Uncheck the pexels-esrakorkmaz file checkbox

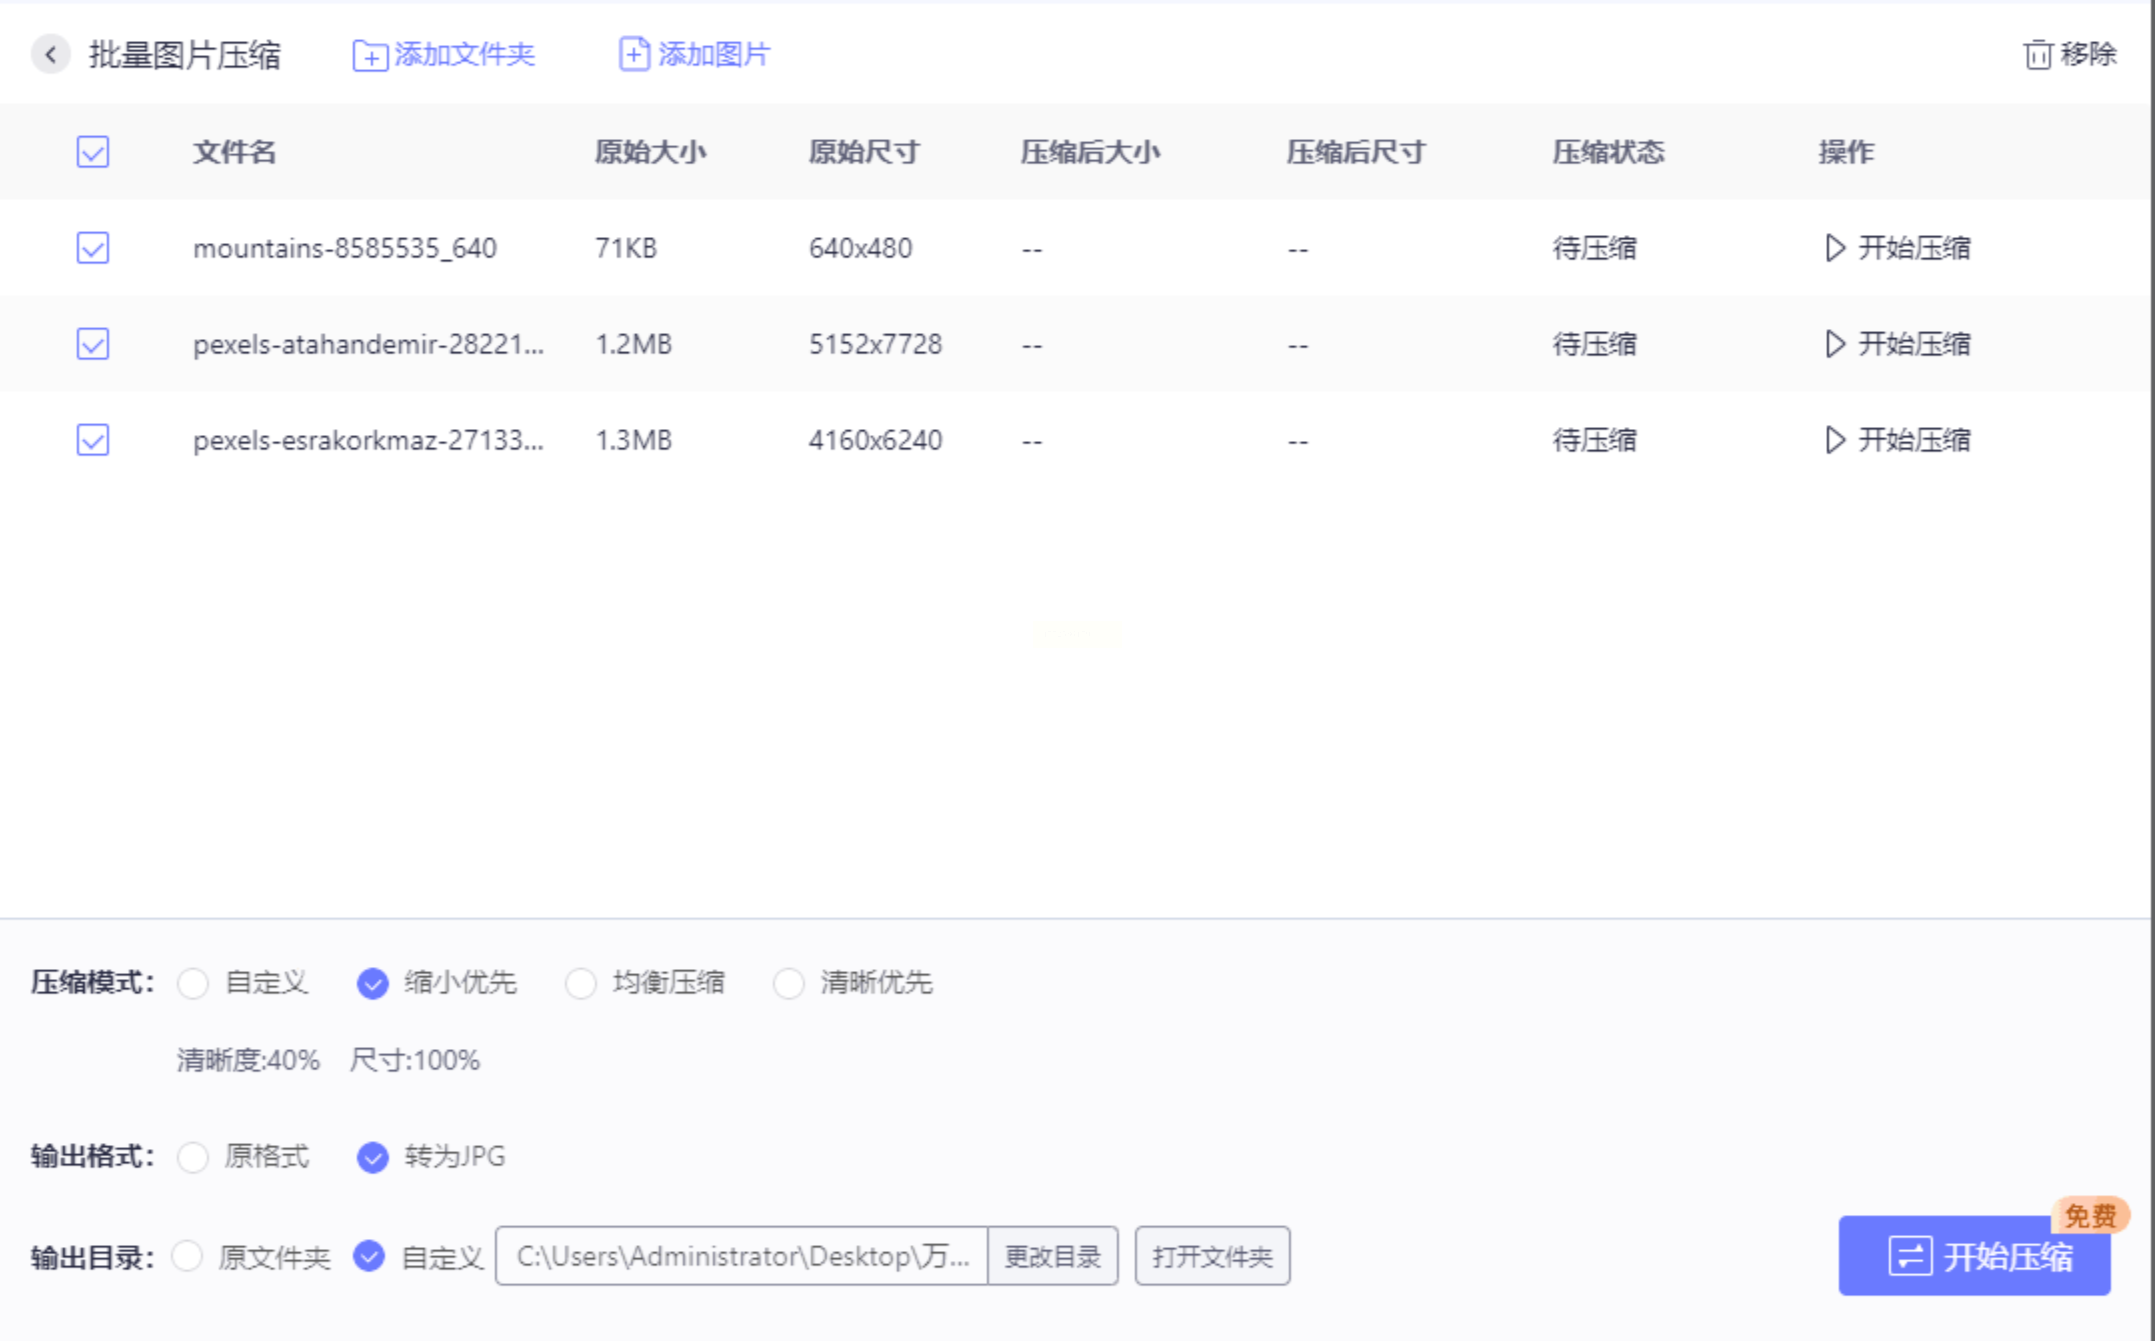pyautogui.click(x=93, y=440)
